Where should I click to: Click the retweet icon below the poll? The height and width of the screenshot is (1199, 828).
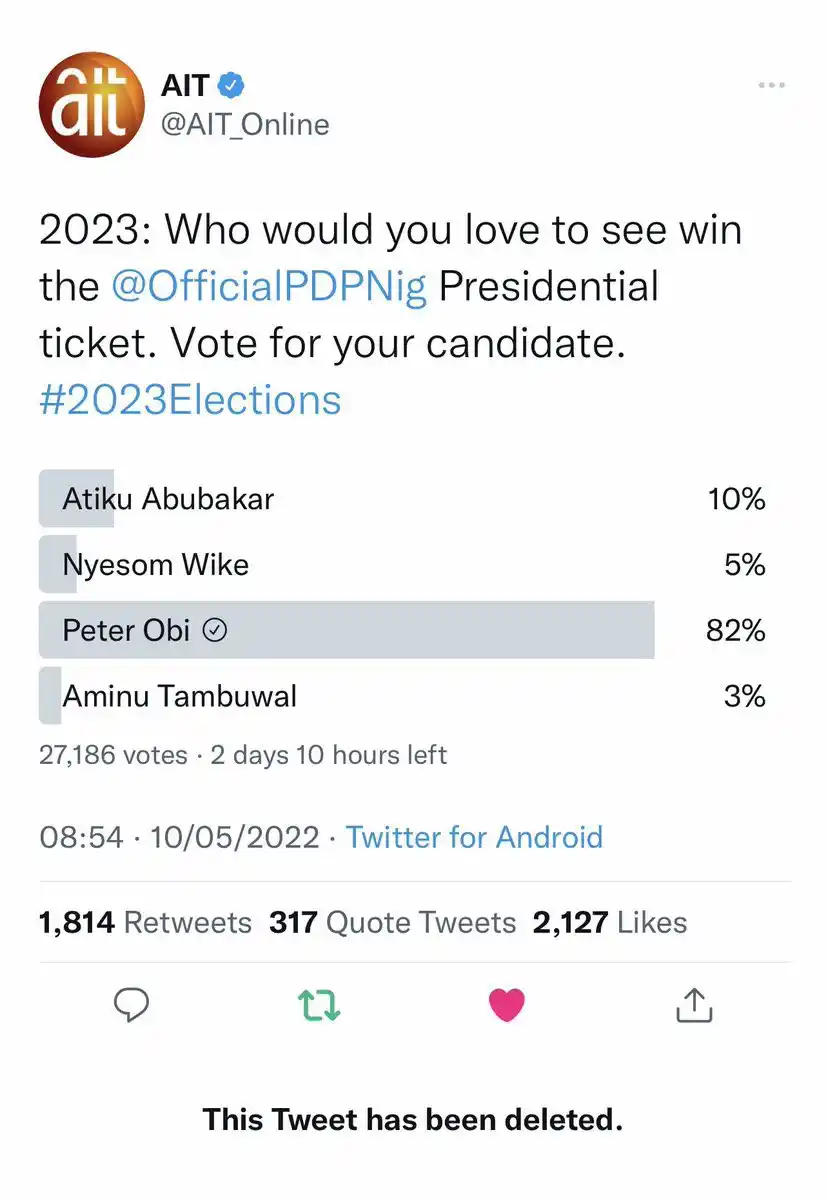tap(318, 1004)
